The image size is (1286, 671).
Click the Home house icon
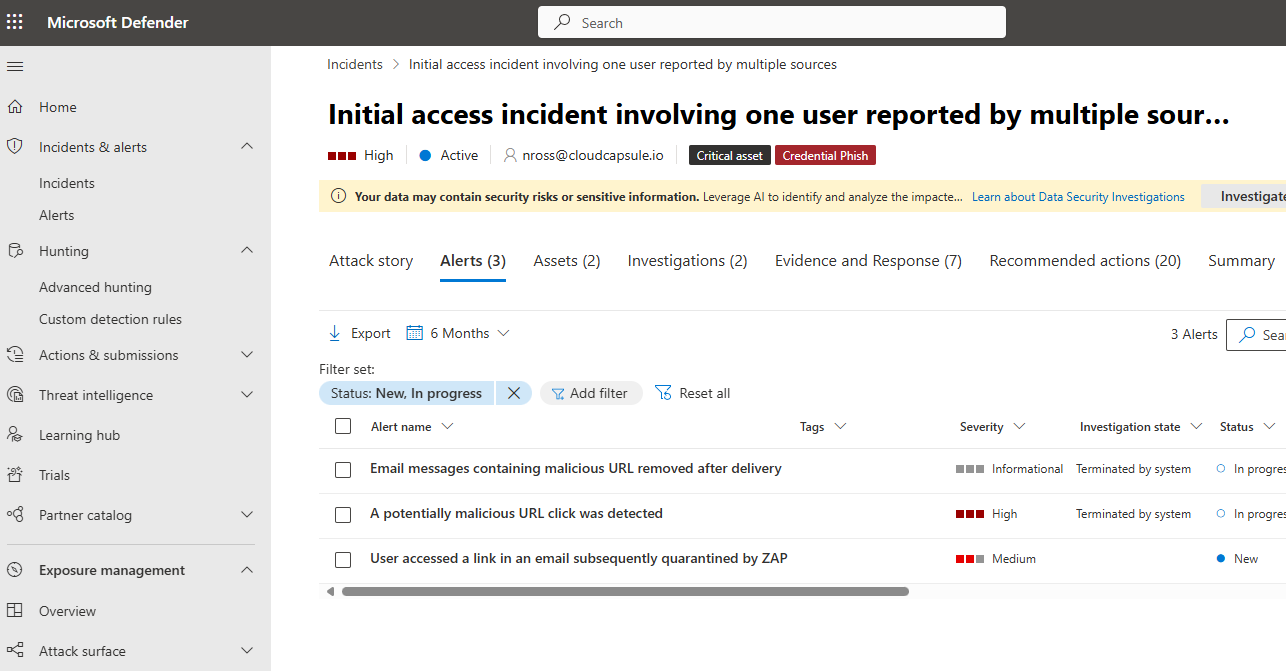(x=15, y=107)
